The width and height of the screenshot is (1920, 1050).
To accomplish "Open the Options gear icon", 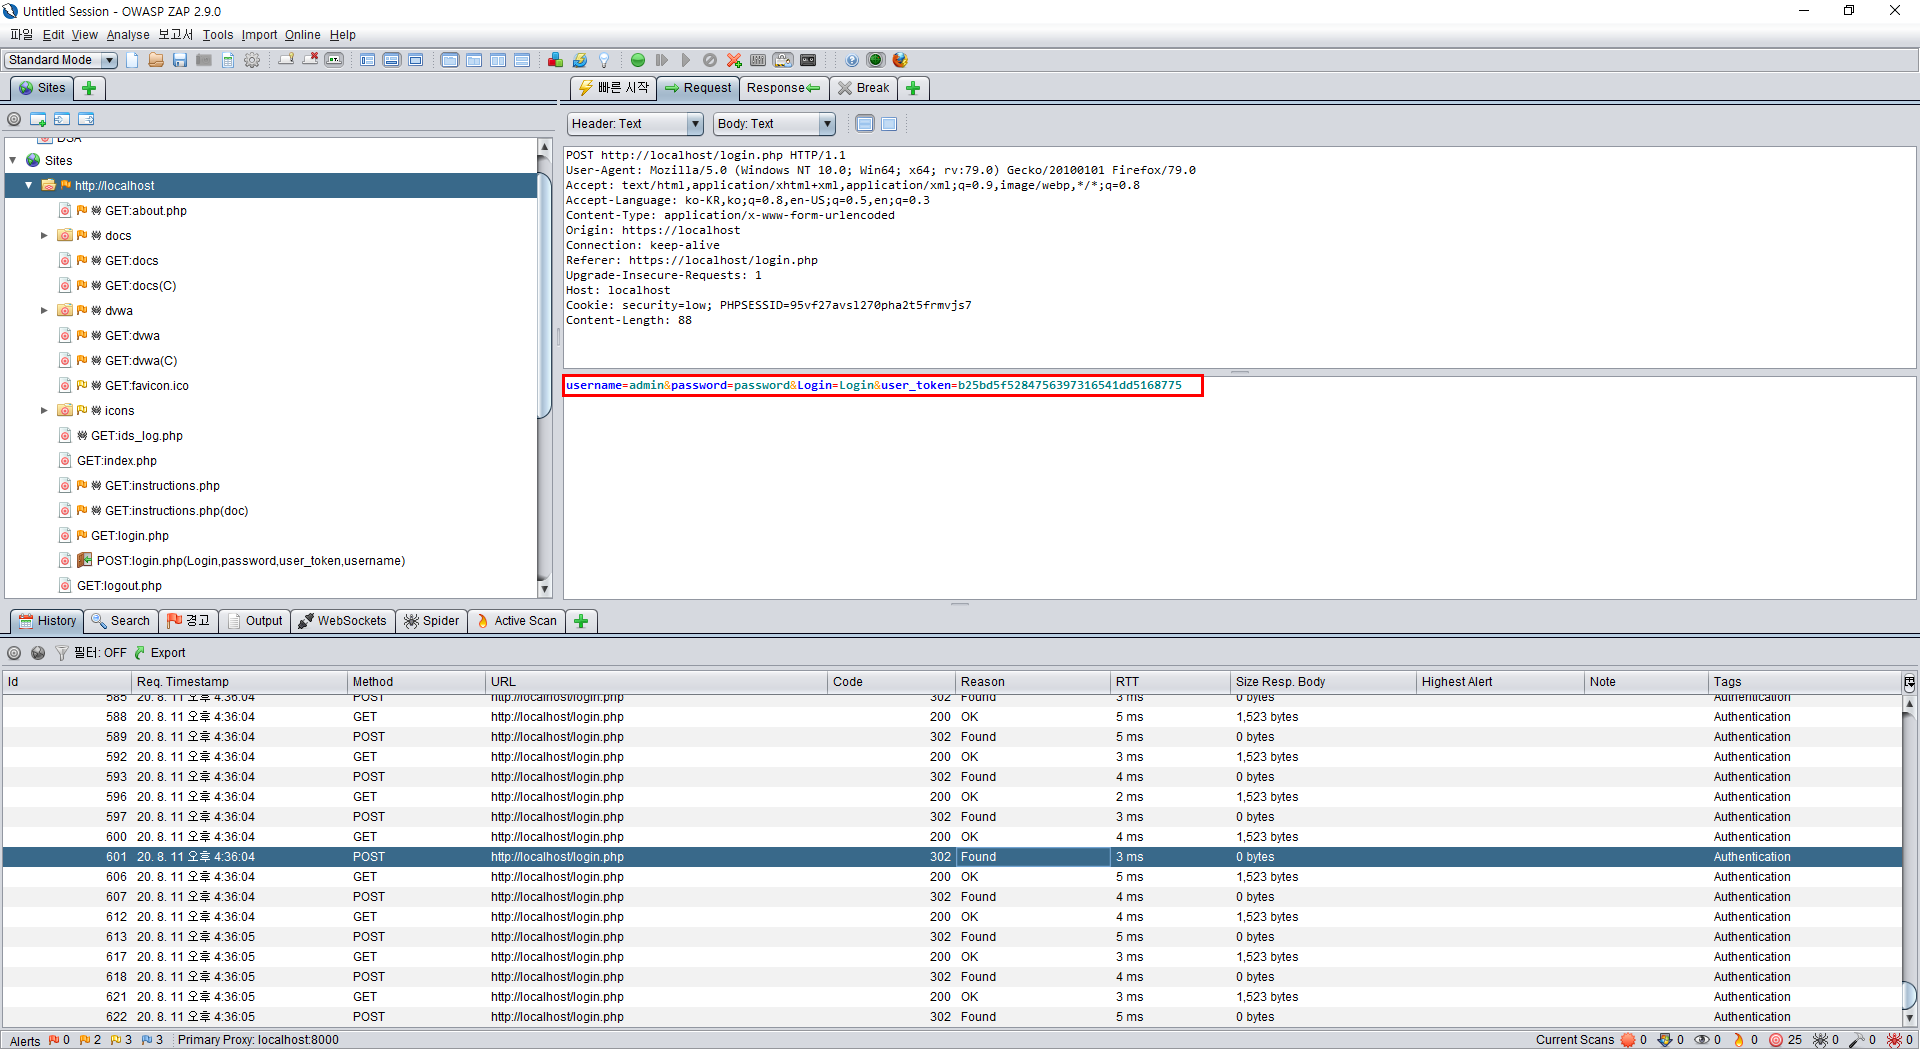I will 252,60.
